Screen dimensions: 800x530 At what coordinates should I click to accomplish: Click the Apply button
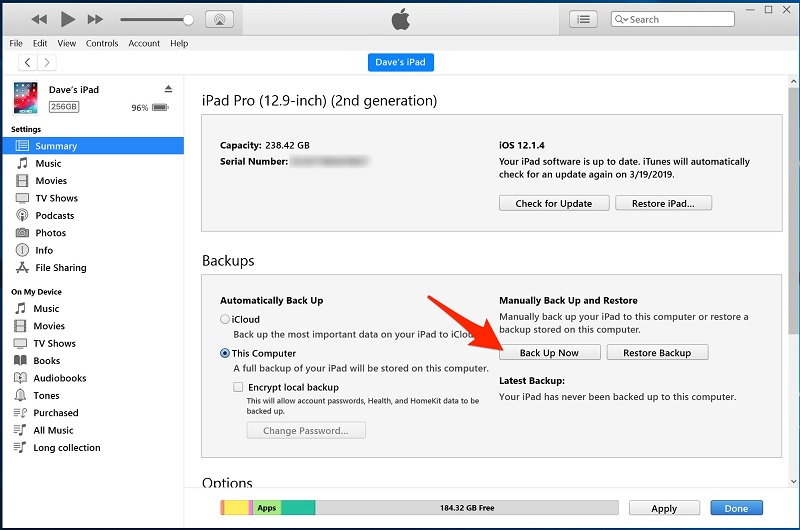coord(664,508)
